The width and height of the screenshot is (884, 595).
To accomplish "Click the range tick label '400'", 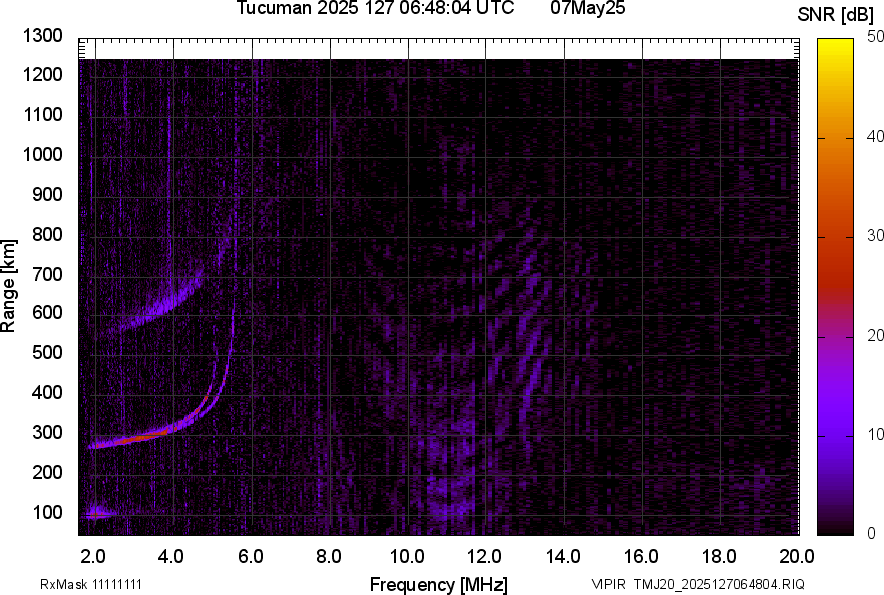I will [x=47, y=392].
